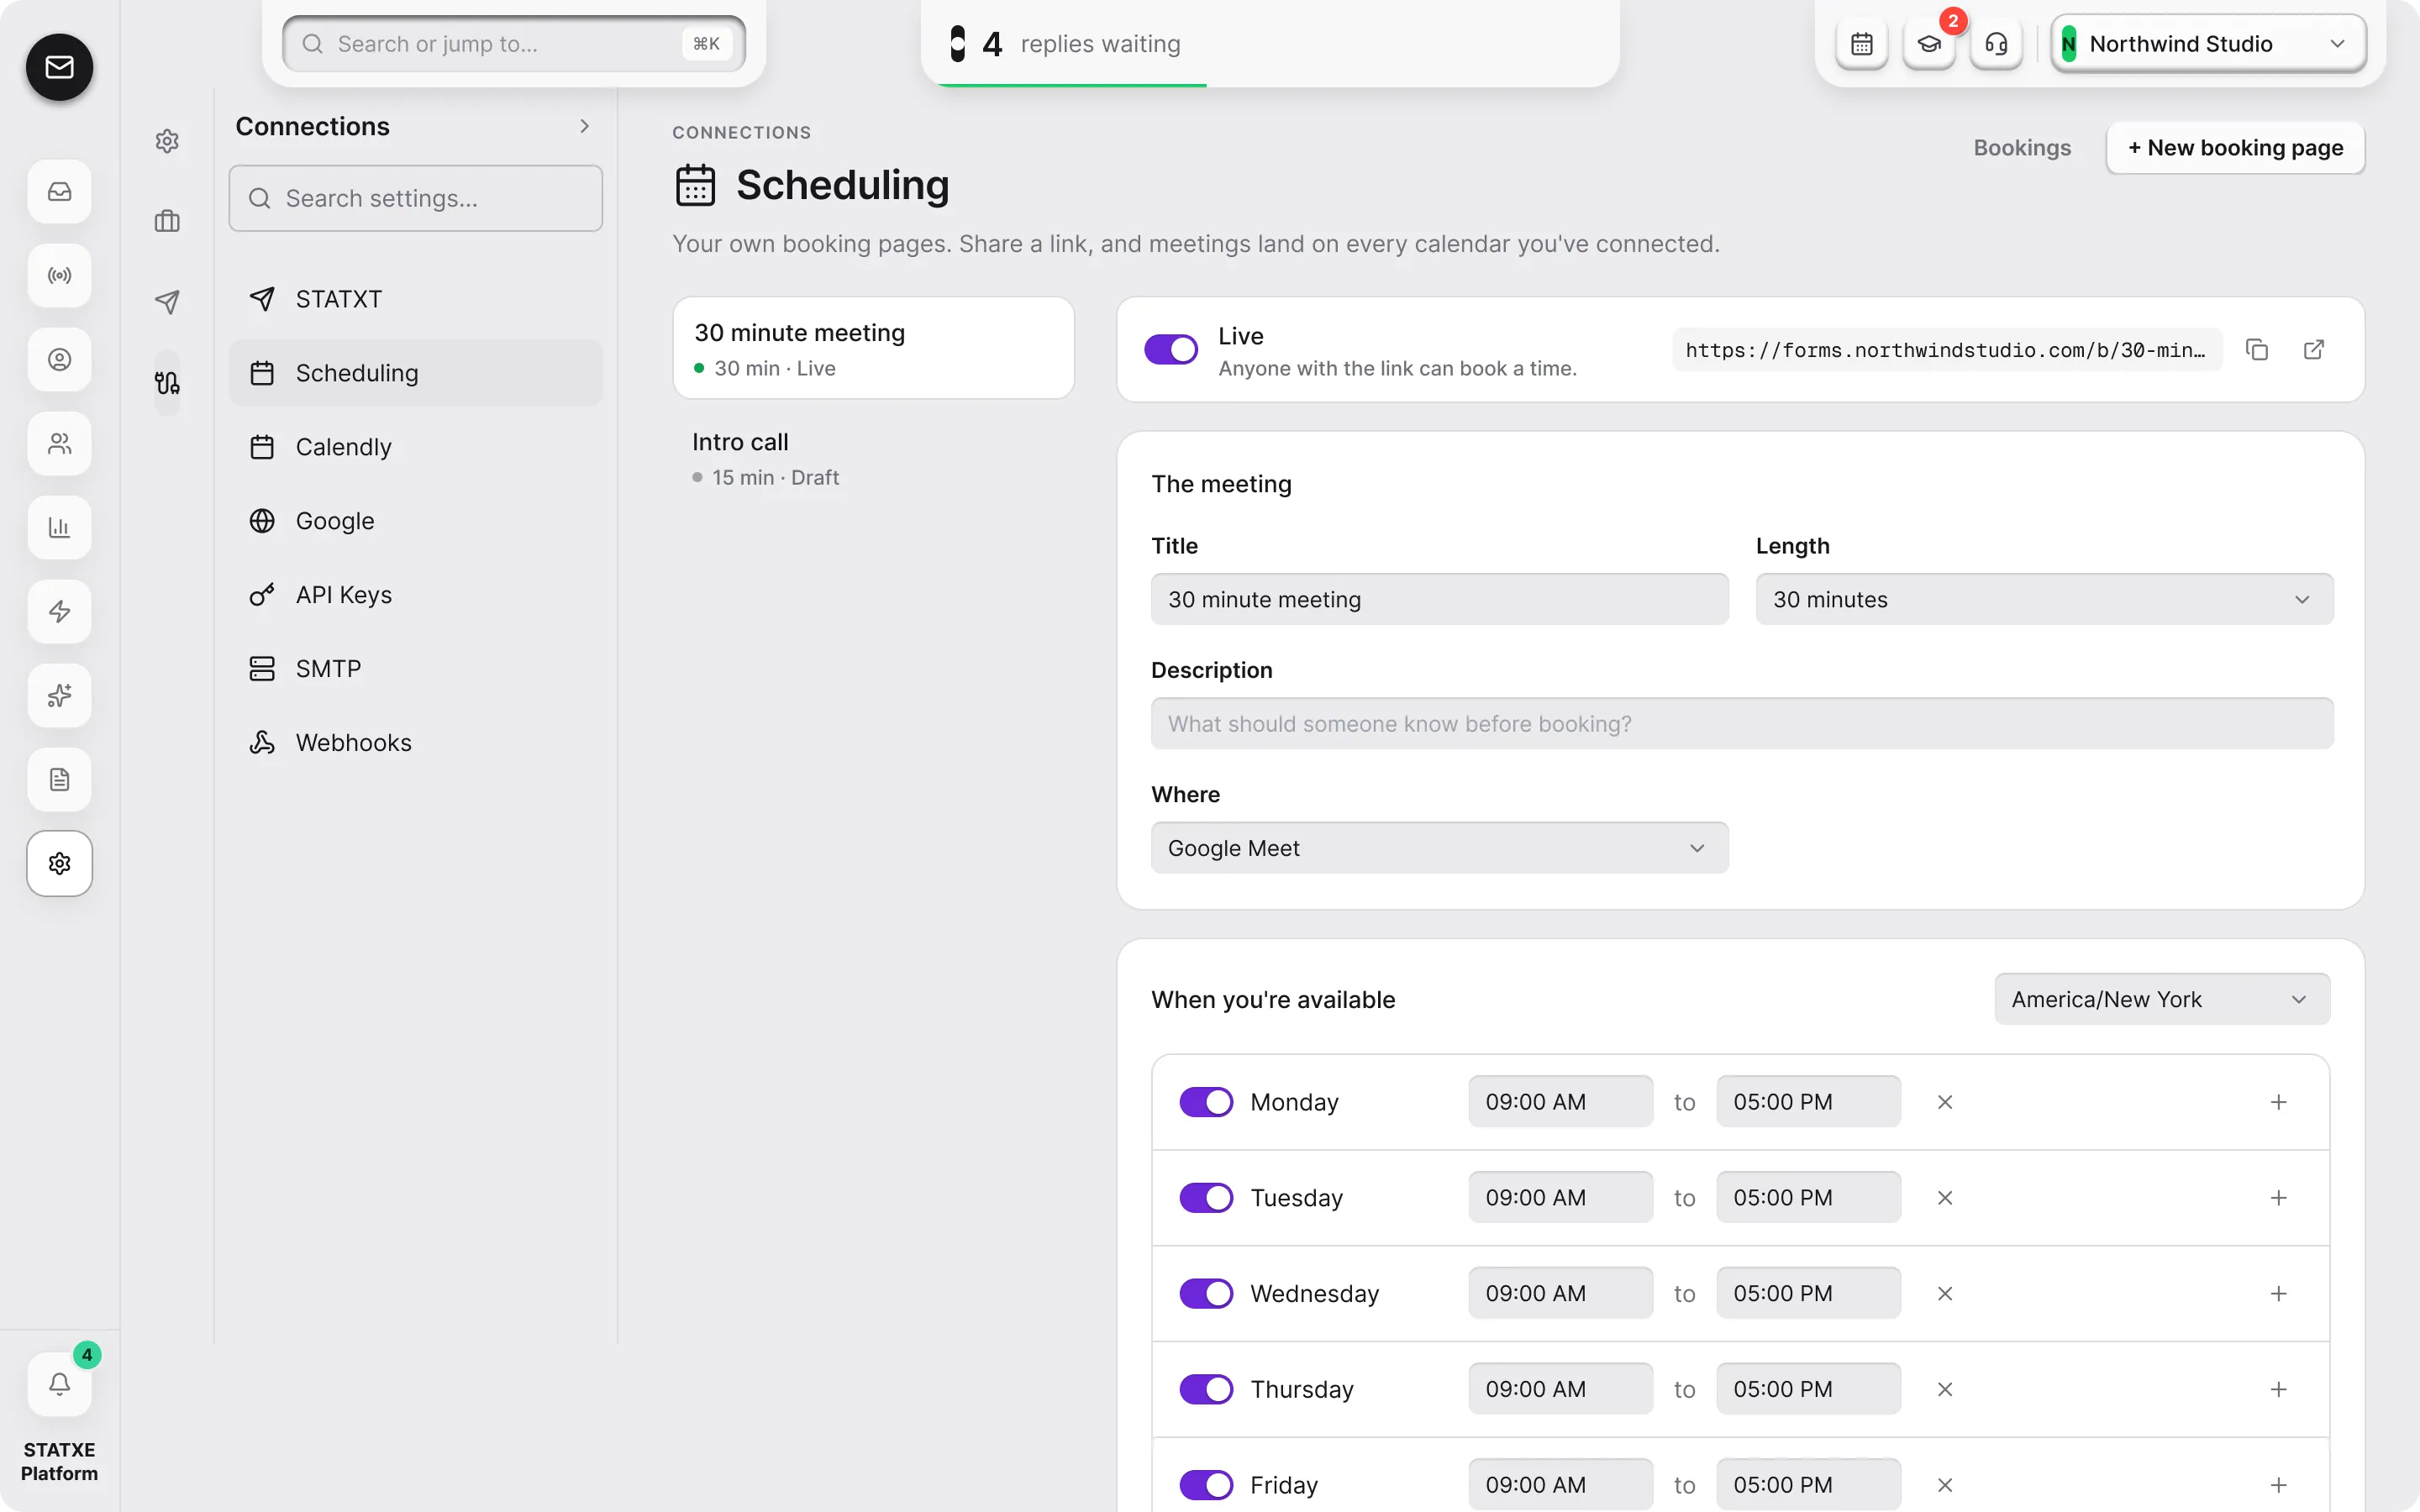The image size is (2420, 1512).
Task: Open the America/New York timezone dropdown
Action: (x=2162, y=999)
